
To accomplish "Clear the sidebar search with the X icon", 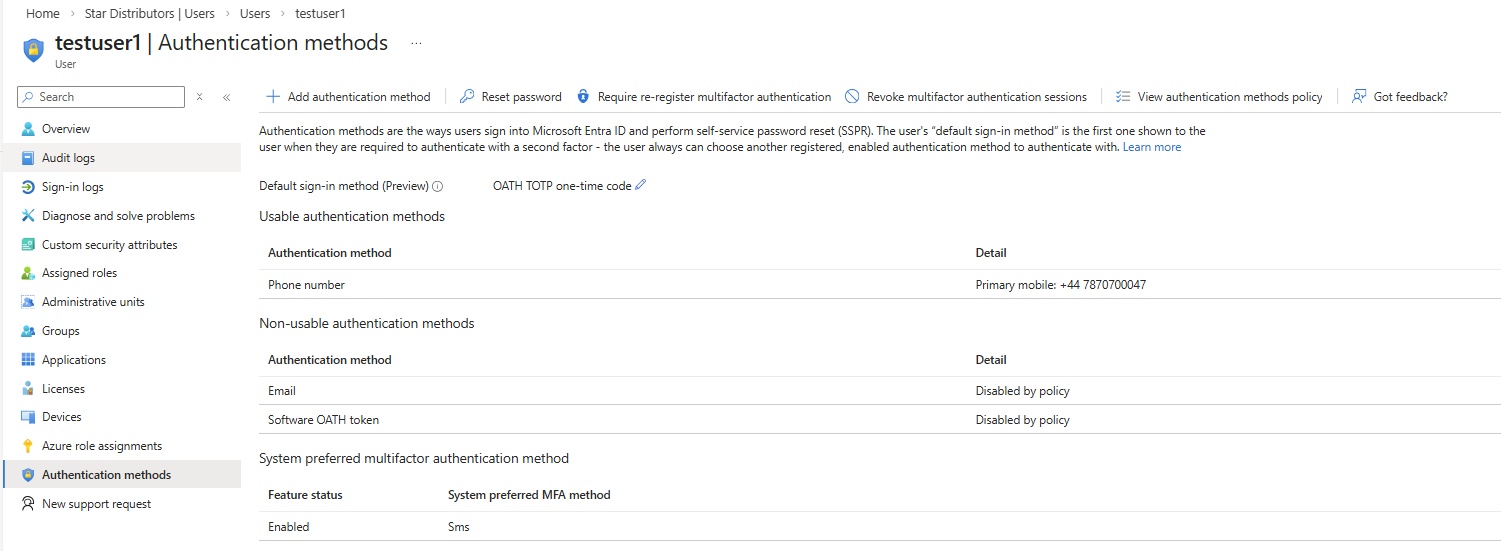I will 200,97.
